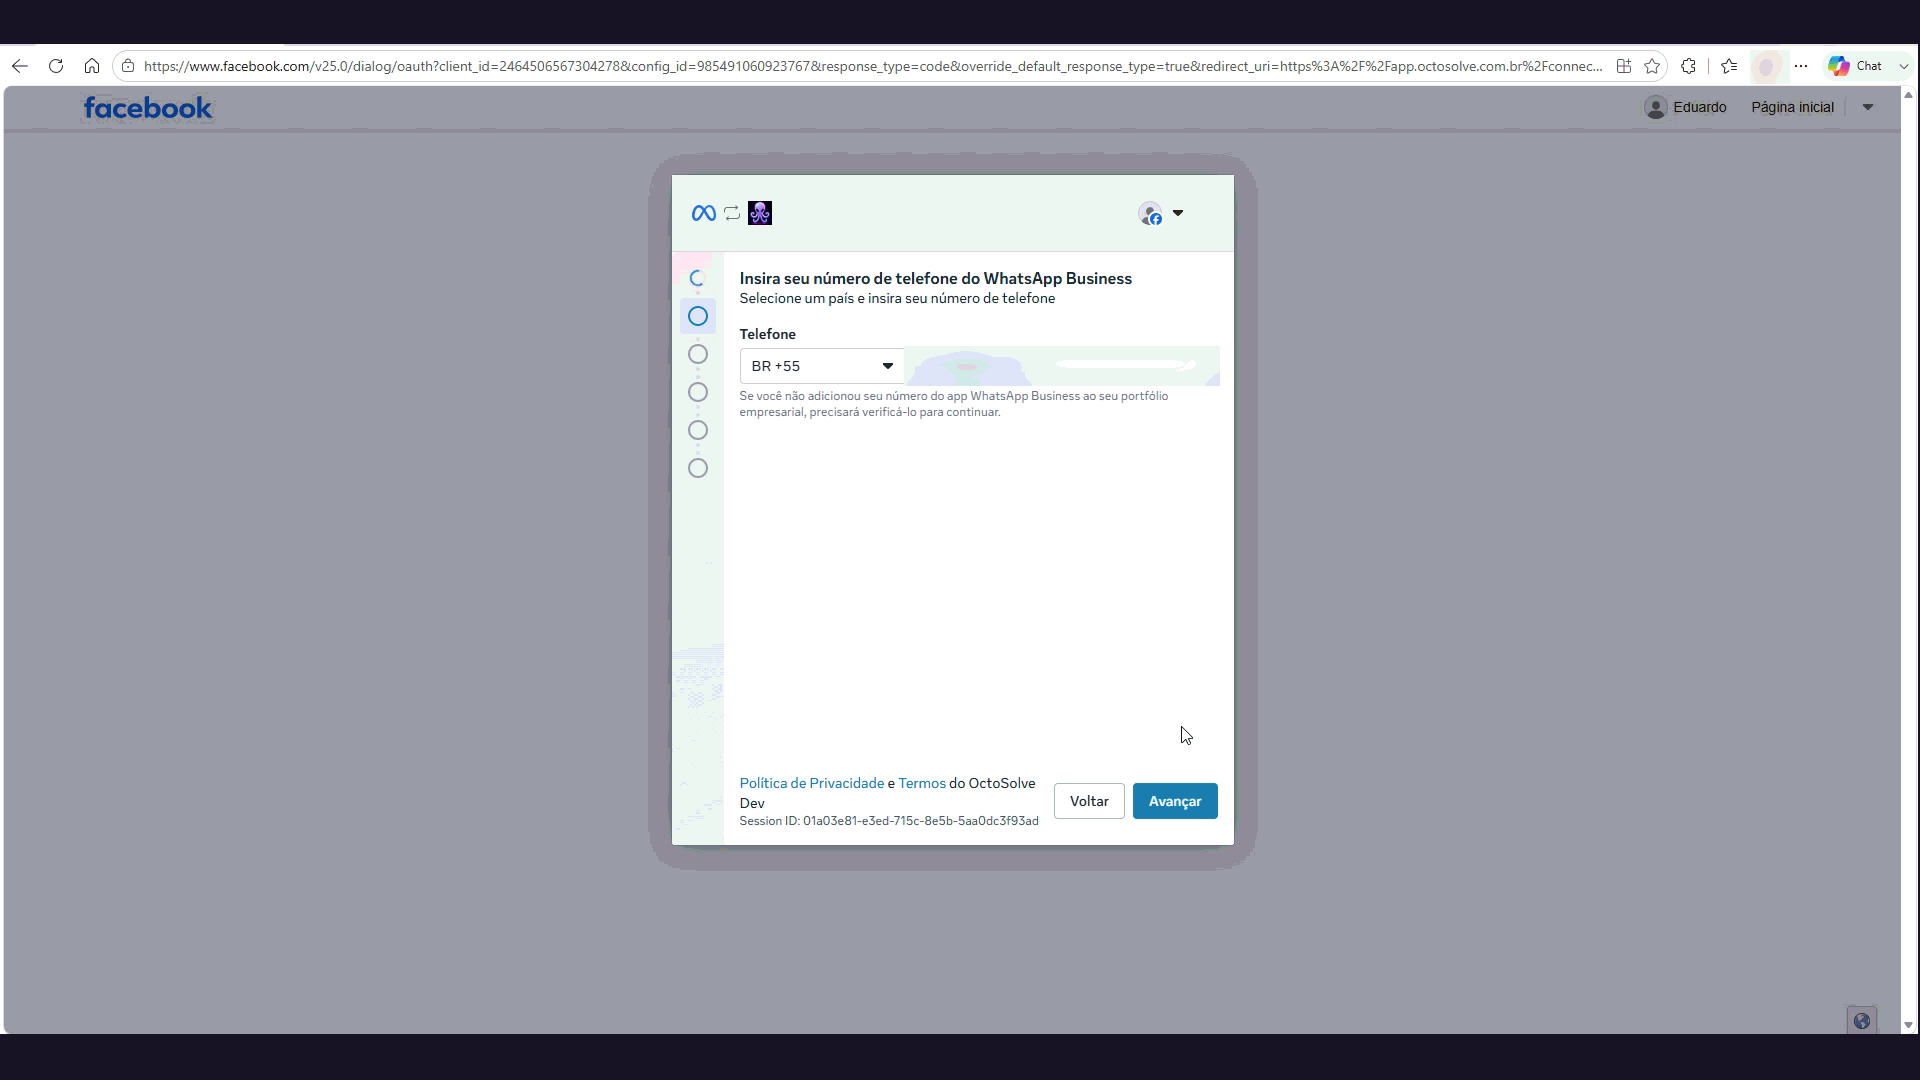The width and height of the screenshot is (1920, 1080).
Task: Go to Página inicial
Action: [x=1792, y=107]
